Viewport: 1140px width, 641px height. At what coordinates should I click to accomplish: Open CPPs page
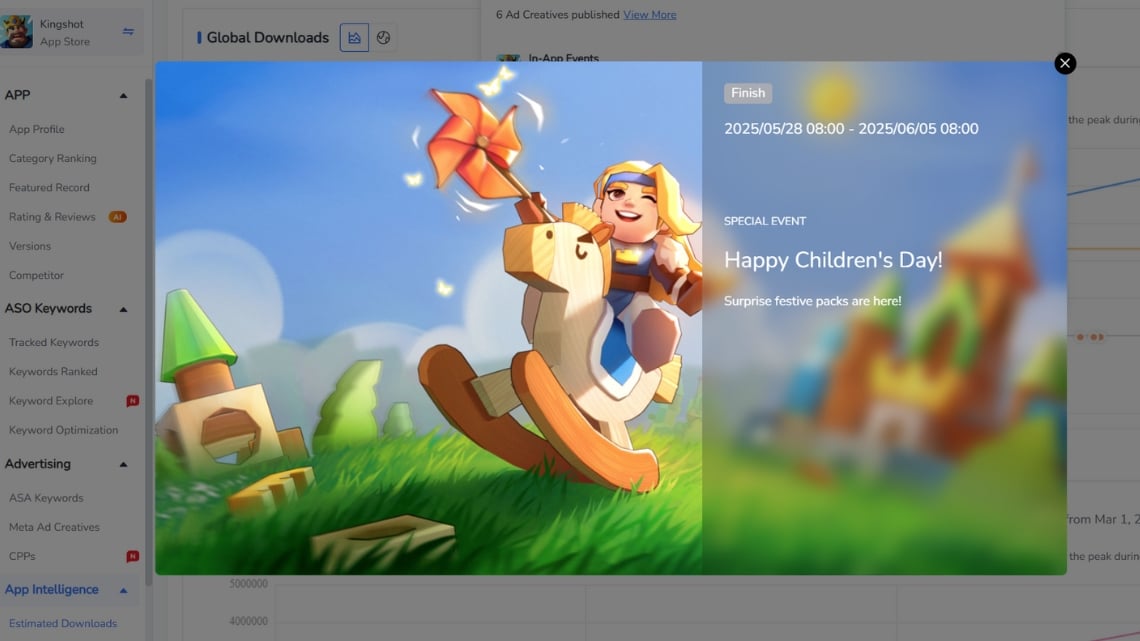coord(22,556)
